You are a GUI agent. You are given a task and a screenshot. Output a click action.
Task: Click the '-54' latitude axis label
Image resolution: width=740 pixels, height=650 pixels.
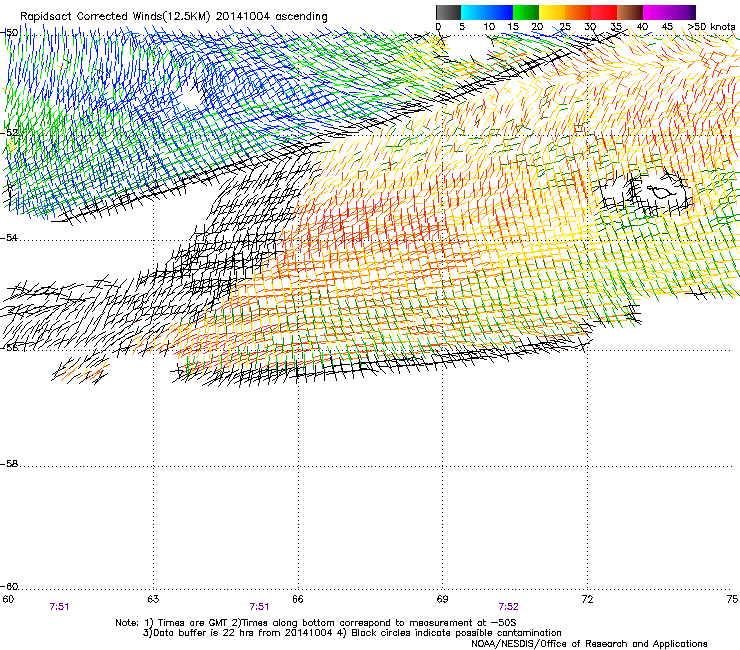[x=9, y=237]
